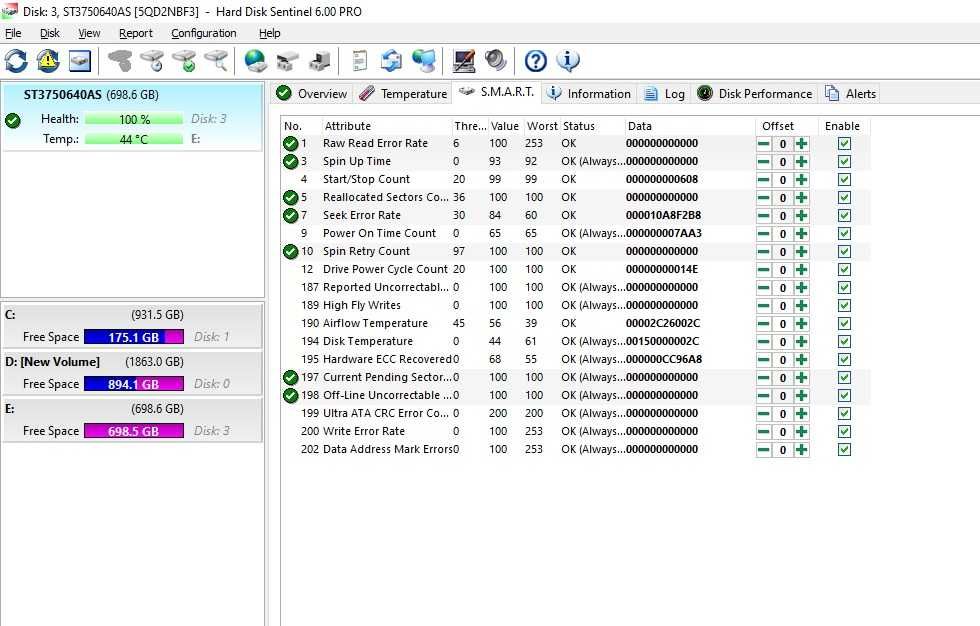Uncheck Enable for Raw Read Error Rate

[844, 144]
